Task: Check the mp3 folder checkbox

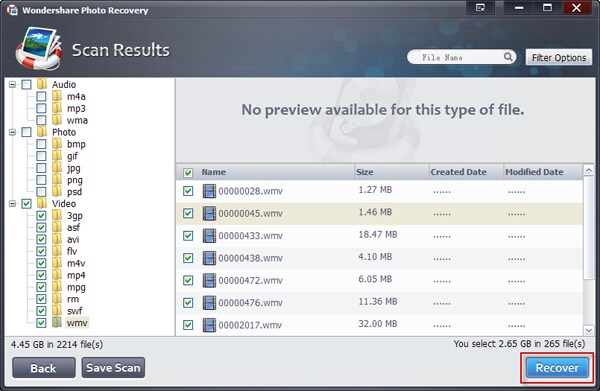Action: pyautogui.click(x=41, y=108)
